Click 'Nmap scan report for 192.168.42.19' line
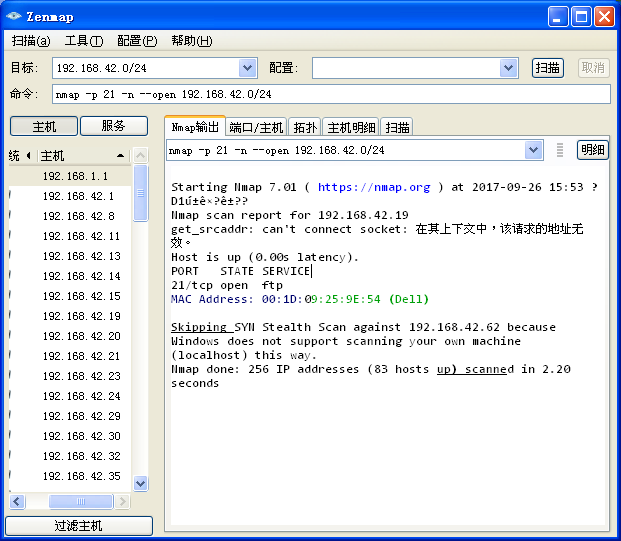The image size is (621, 541). pos(290,215)
